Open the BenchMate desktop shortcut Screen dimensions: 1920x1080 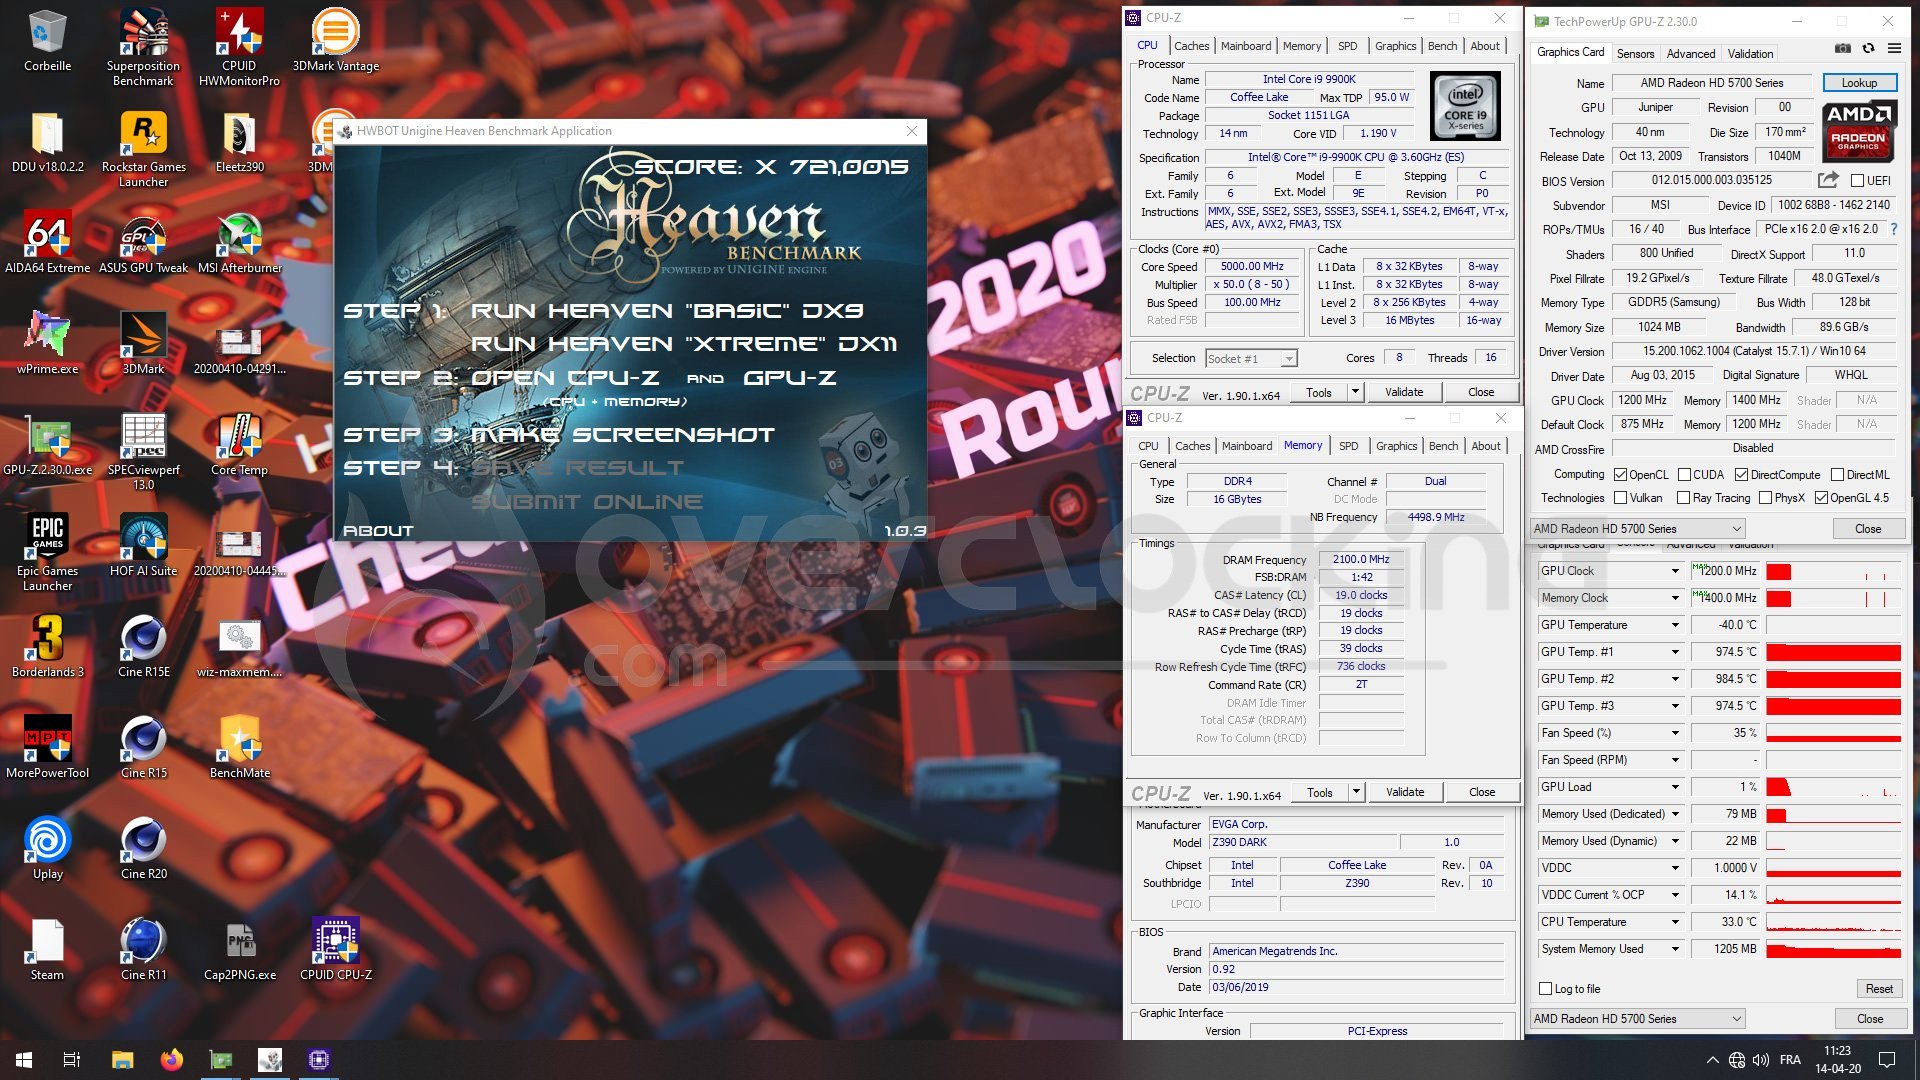point(240,748)
